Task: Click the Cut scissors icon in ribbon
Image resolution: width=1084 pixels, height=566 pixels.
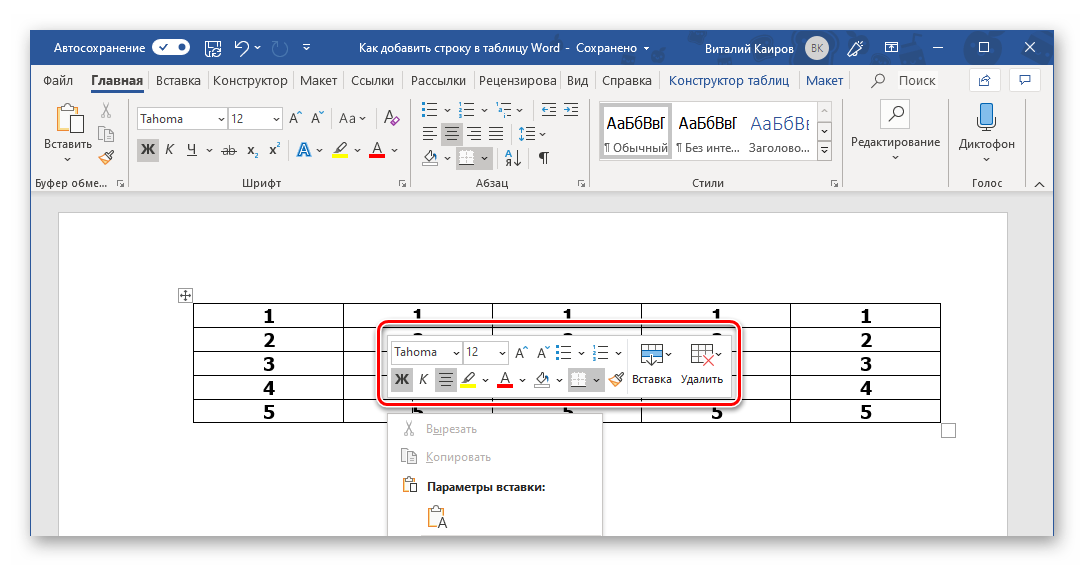Action: pyautogui.click(x=106, y=111)
